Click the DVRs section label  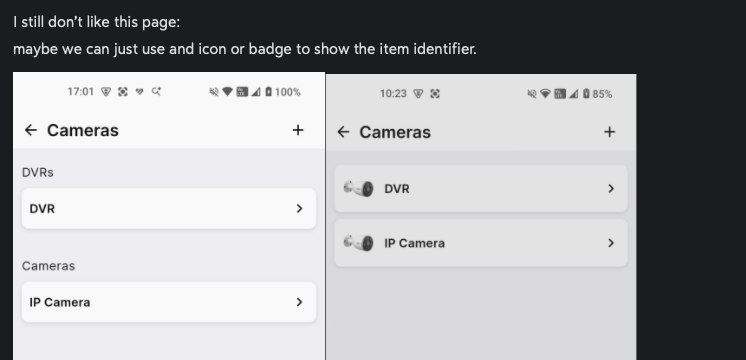(x=38, y=173)
